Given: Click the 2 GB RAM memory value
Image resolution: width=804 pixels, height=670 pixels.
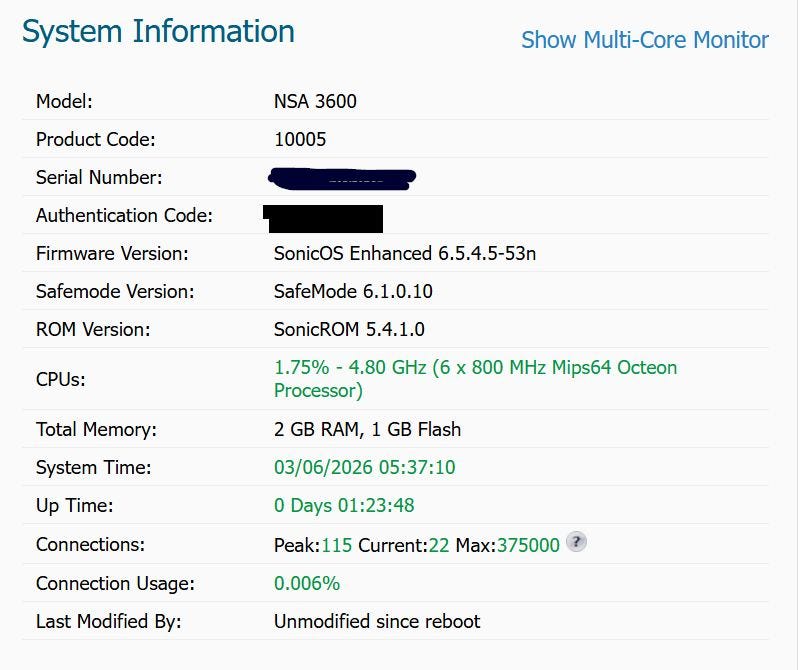Looking at the screenshot, I should click(367, 429).
